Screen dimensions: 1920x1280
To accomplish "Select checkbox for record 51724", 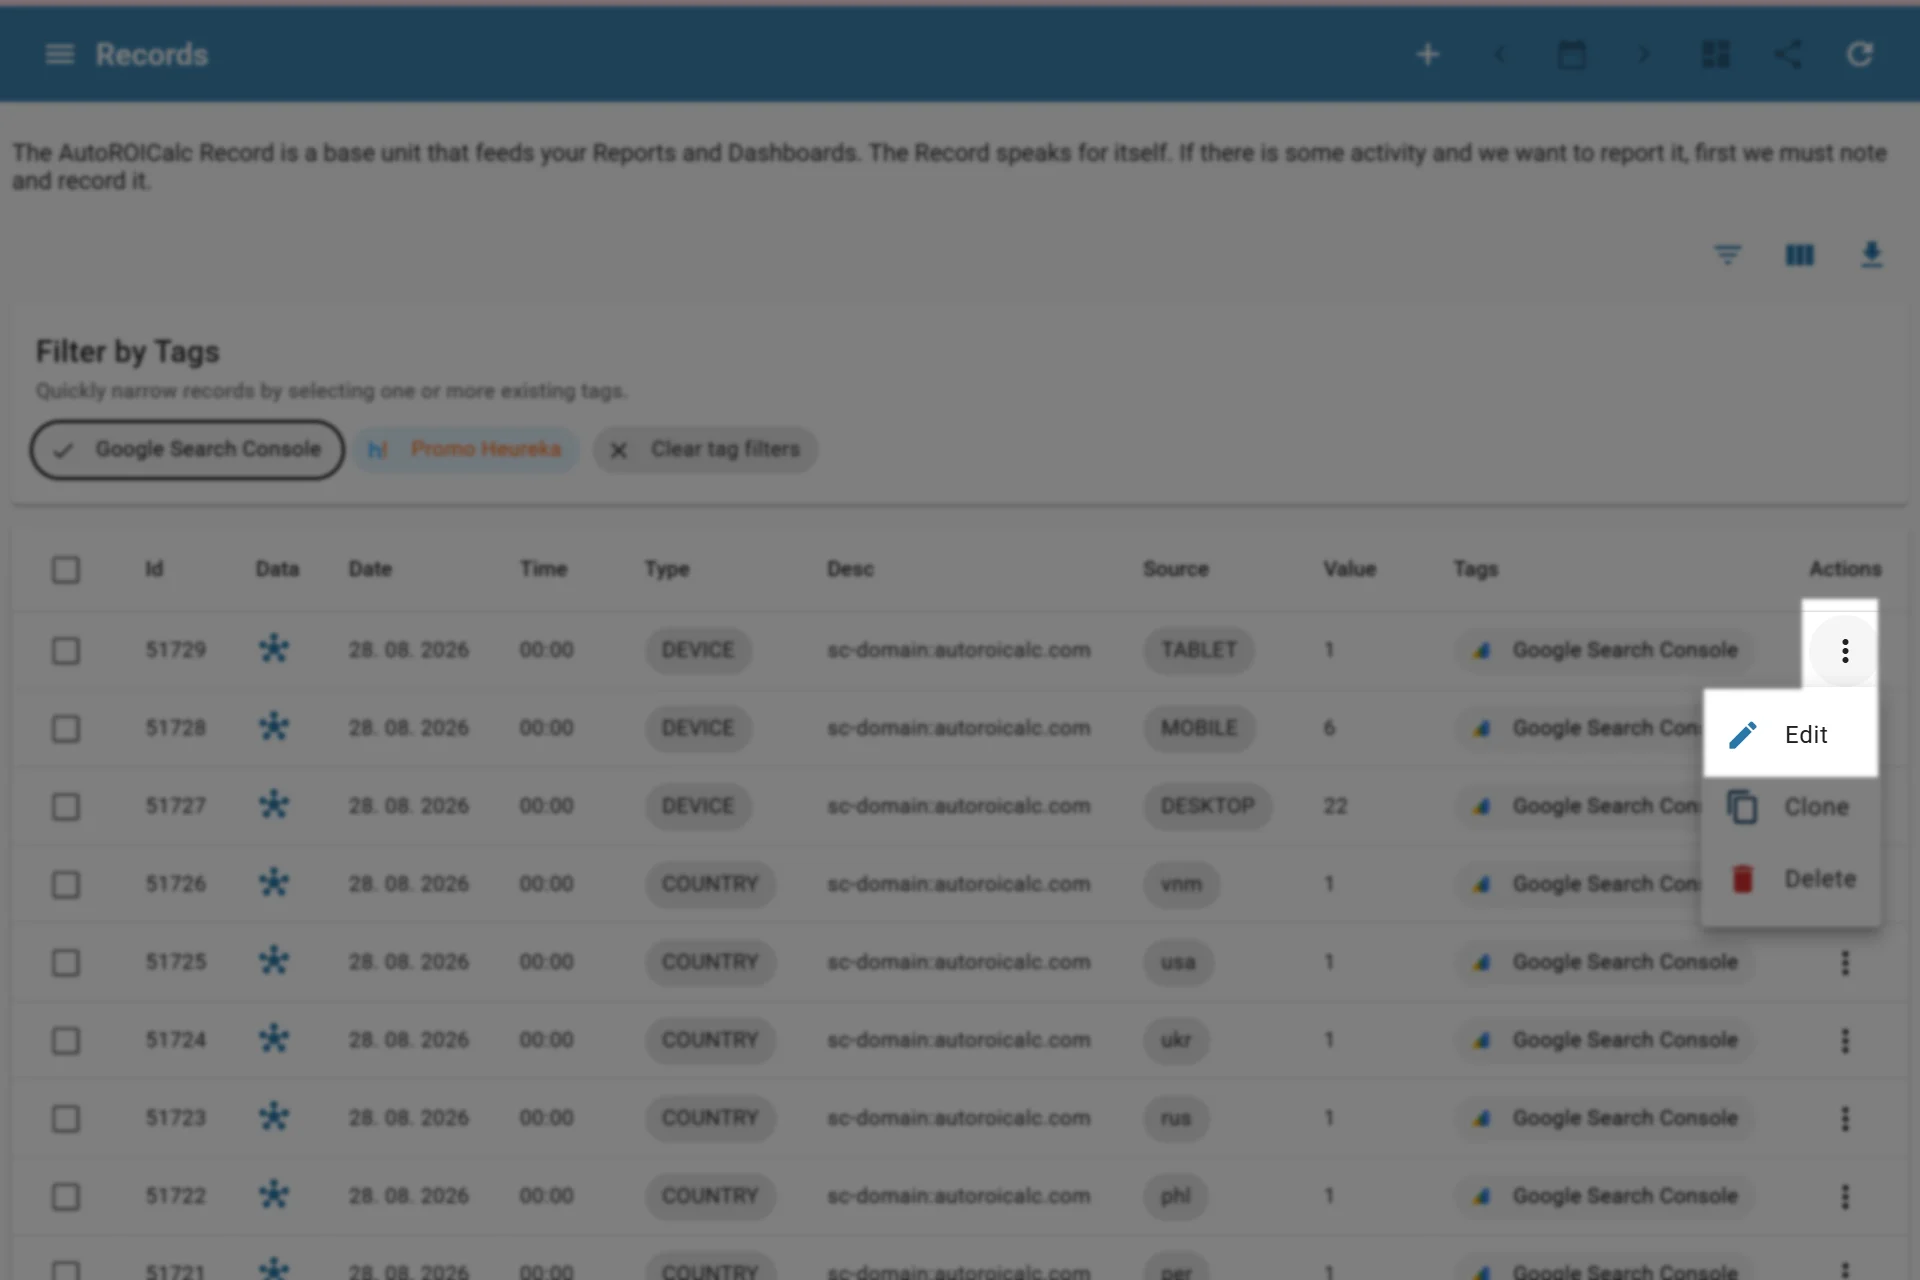I will click(x=66, y=1041).
